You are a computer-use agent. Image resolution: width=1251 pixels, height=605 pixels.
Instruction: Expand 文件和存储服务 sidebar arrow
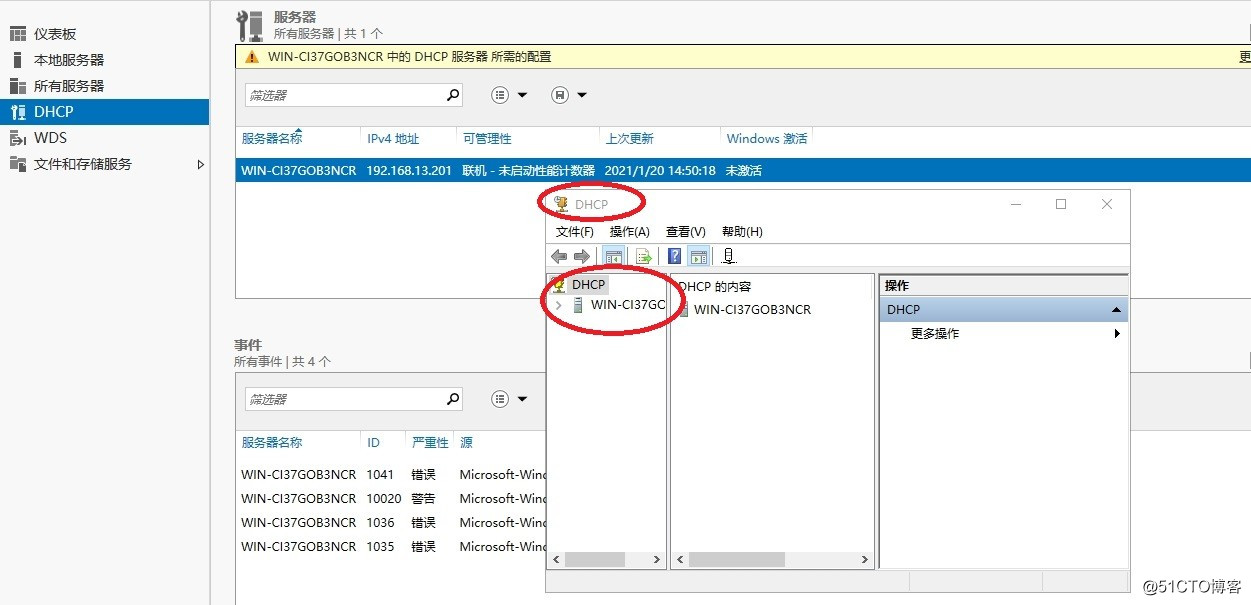pos(200,164)
